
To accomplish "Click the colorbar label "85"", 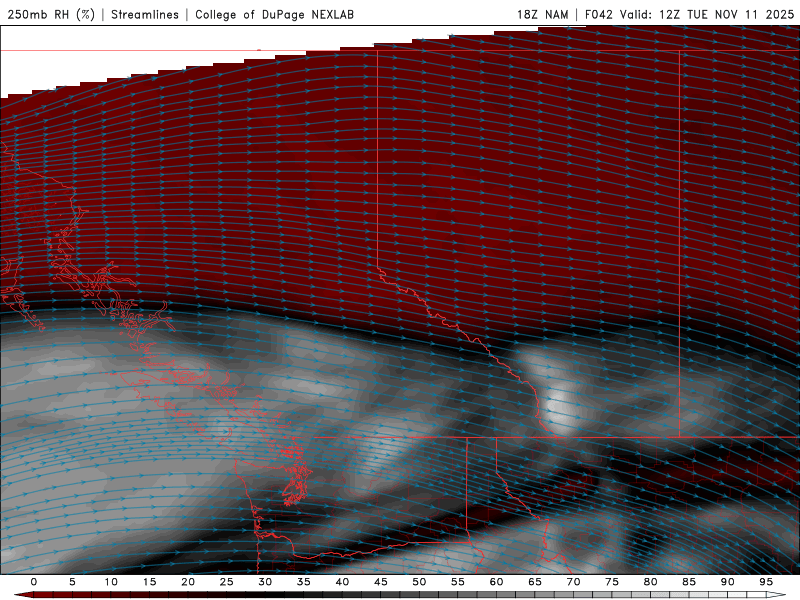I will [x=689, y=582].
